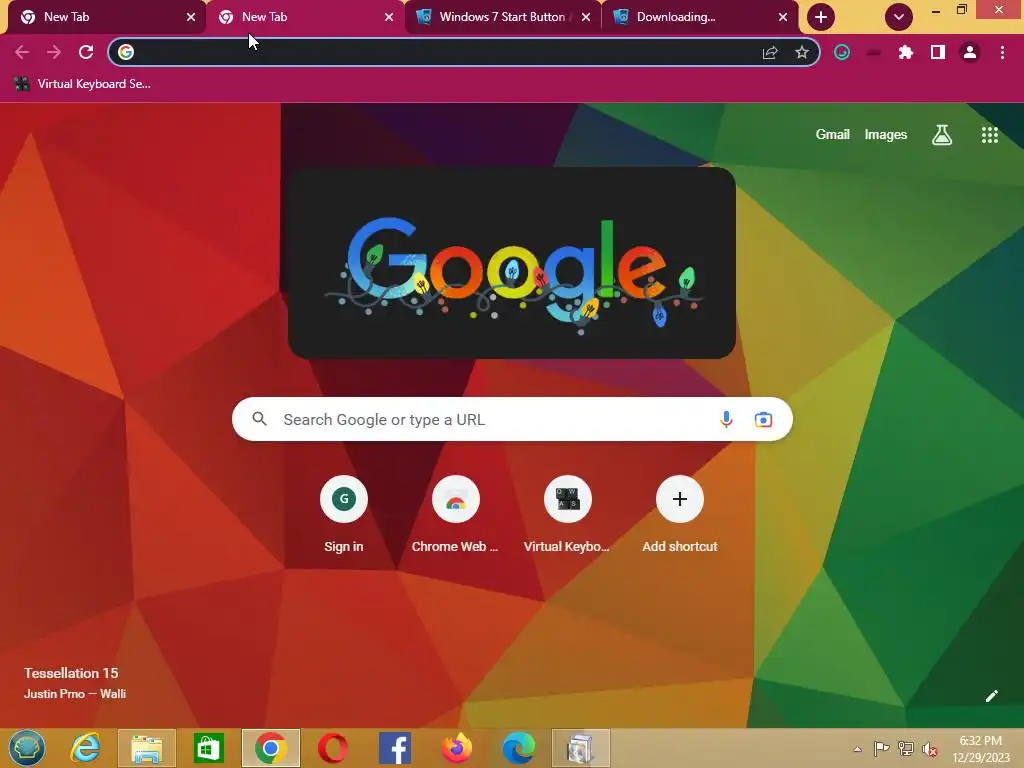Viewport: 1024px width, 768px height.
Task: Close the Windows 7 Start Button tab
Action: tap(586, 17)
